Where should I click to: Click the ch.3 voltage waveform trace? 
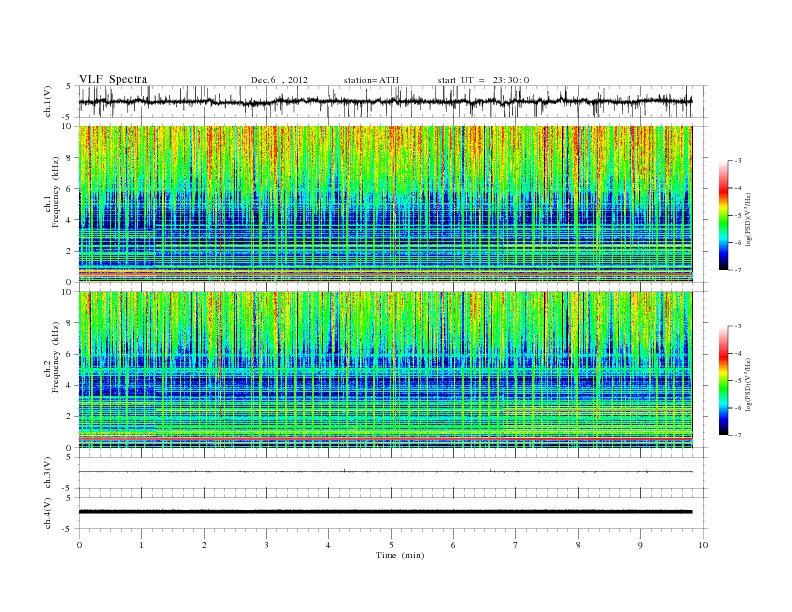[385, 472]
